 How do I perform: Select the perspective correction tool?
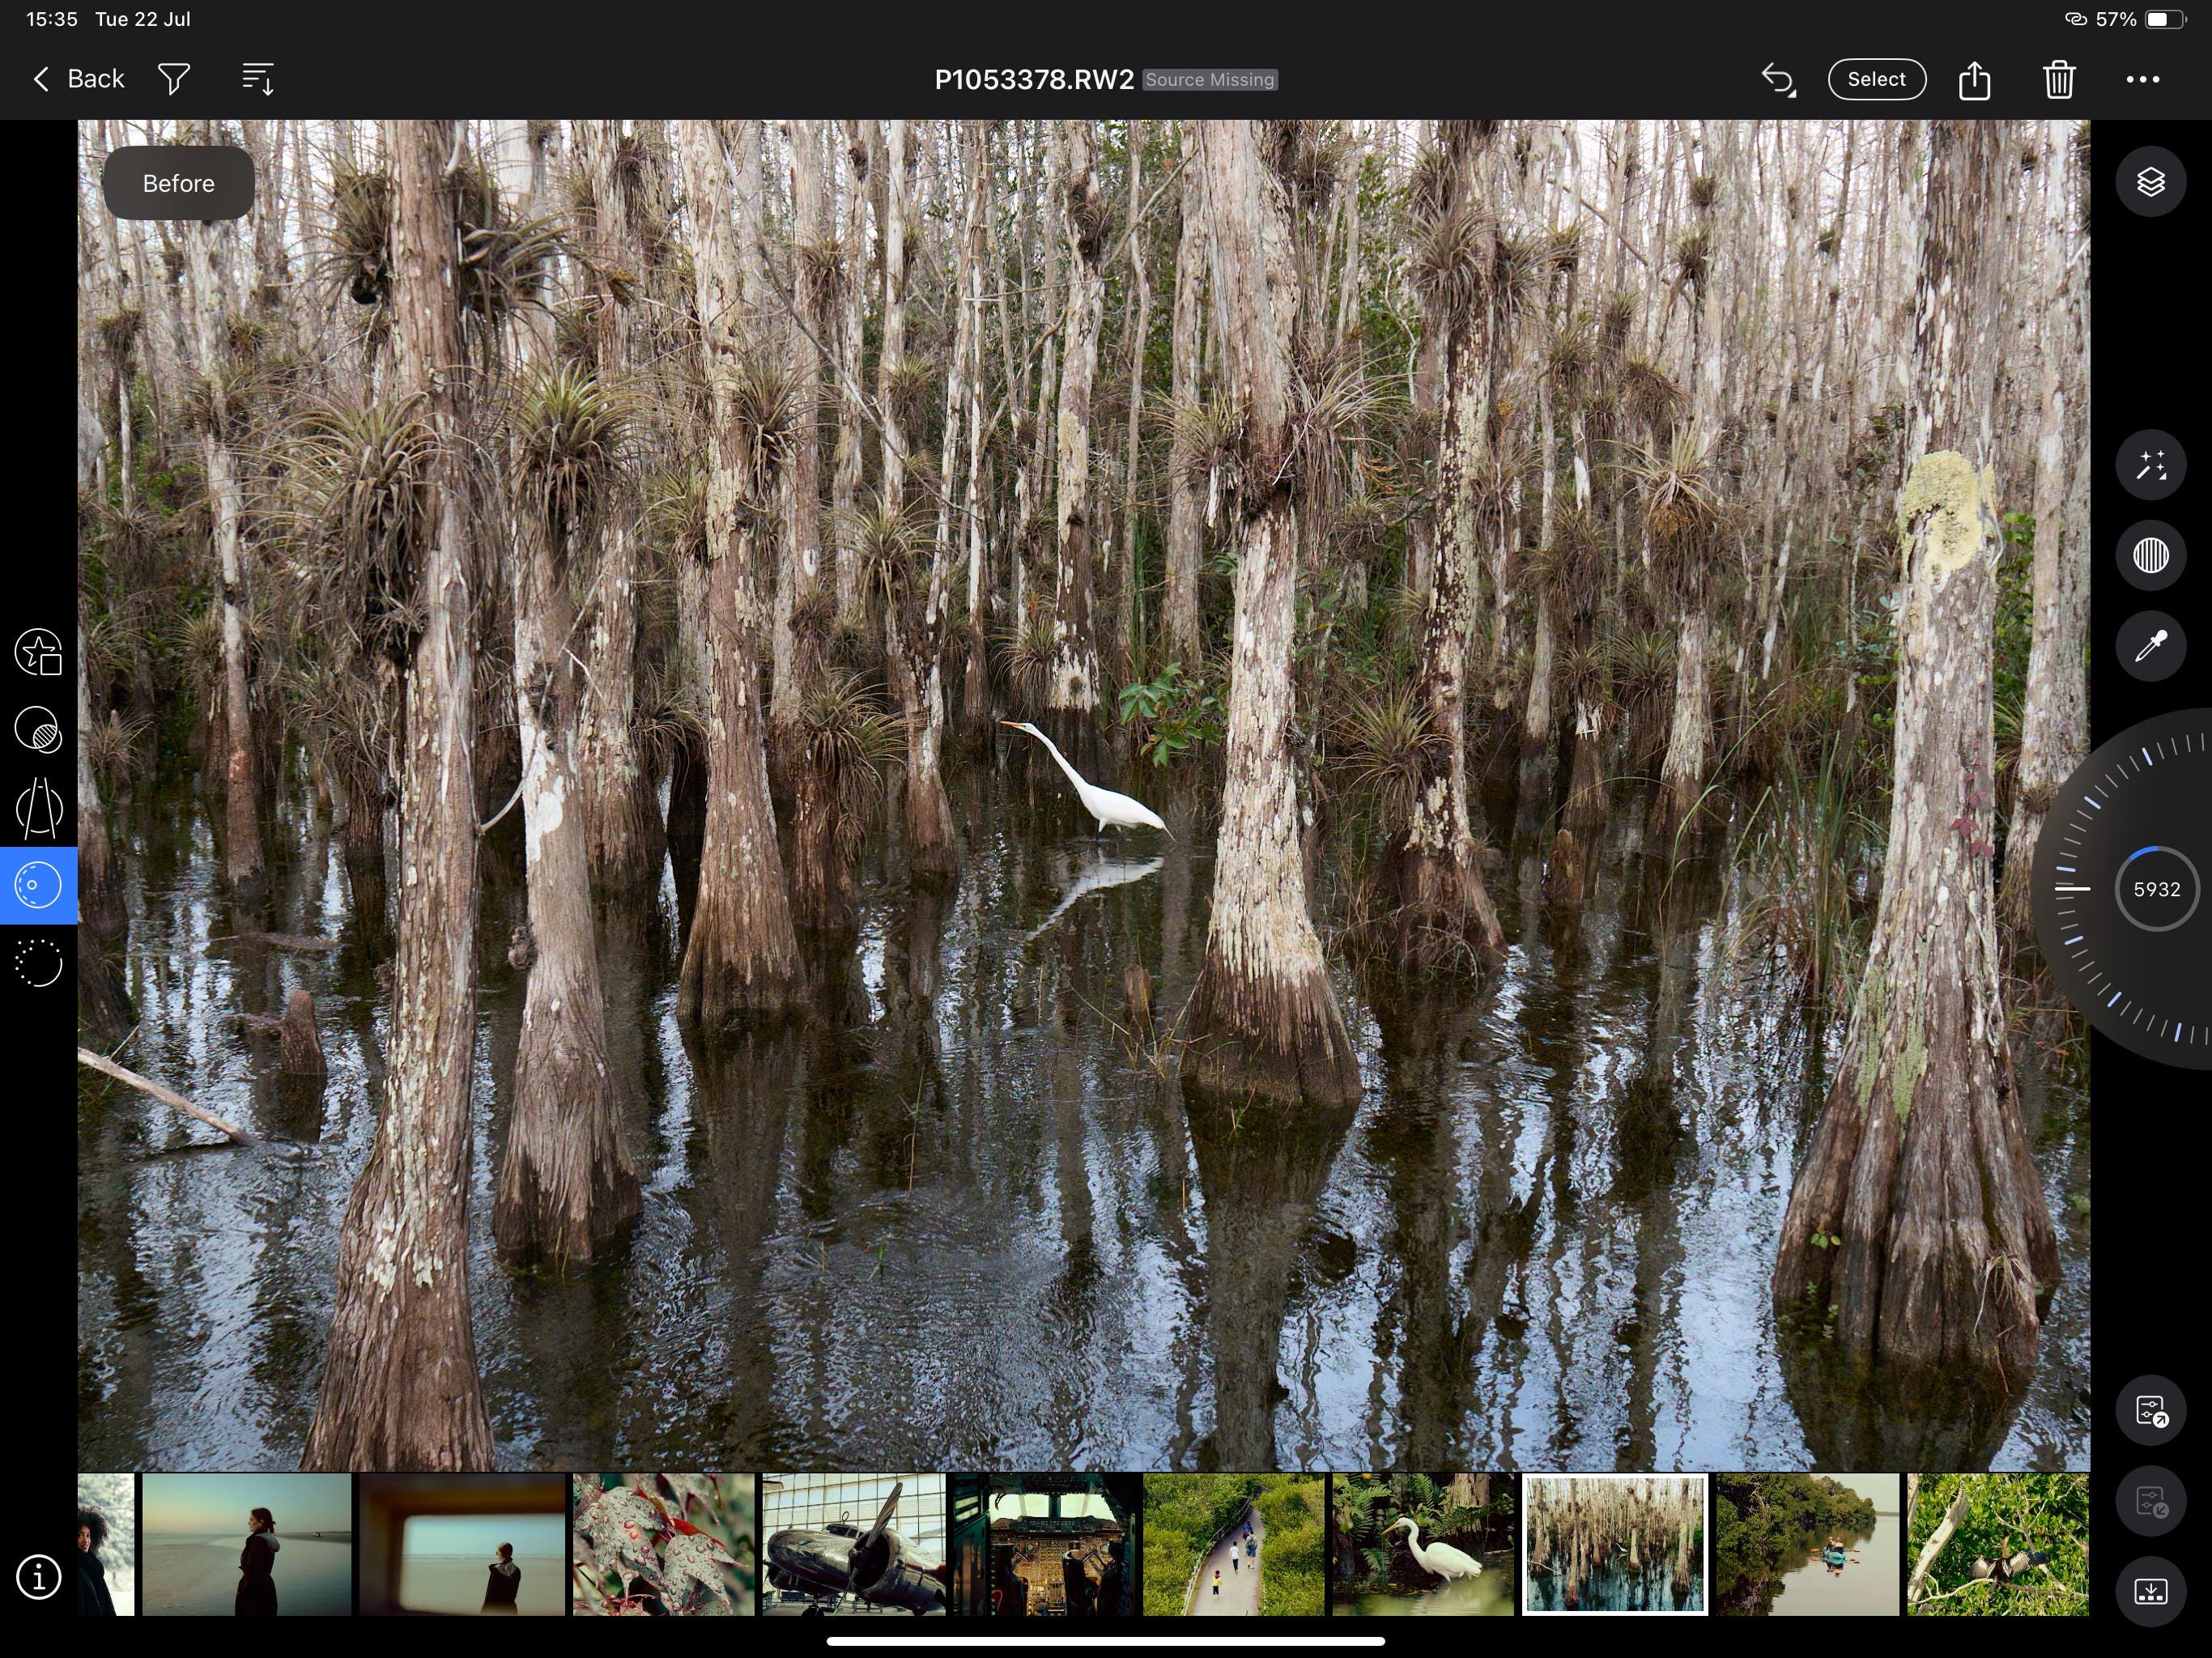click(x=38, y=808)
